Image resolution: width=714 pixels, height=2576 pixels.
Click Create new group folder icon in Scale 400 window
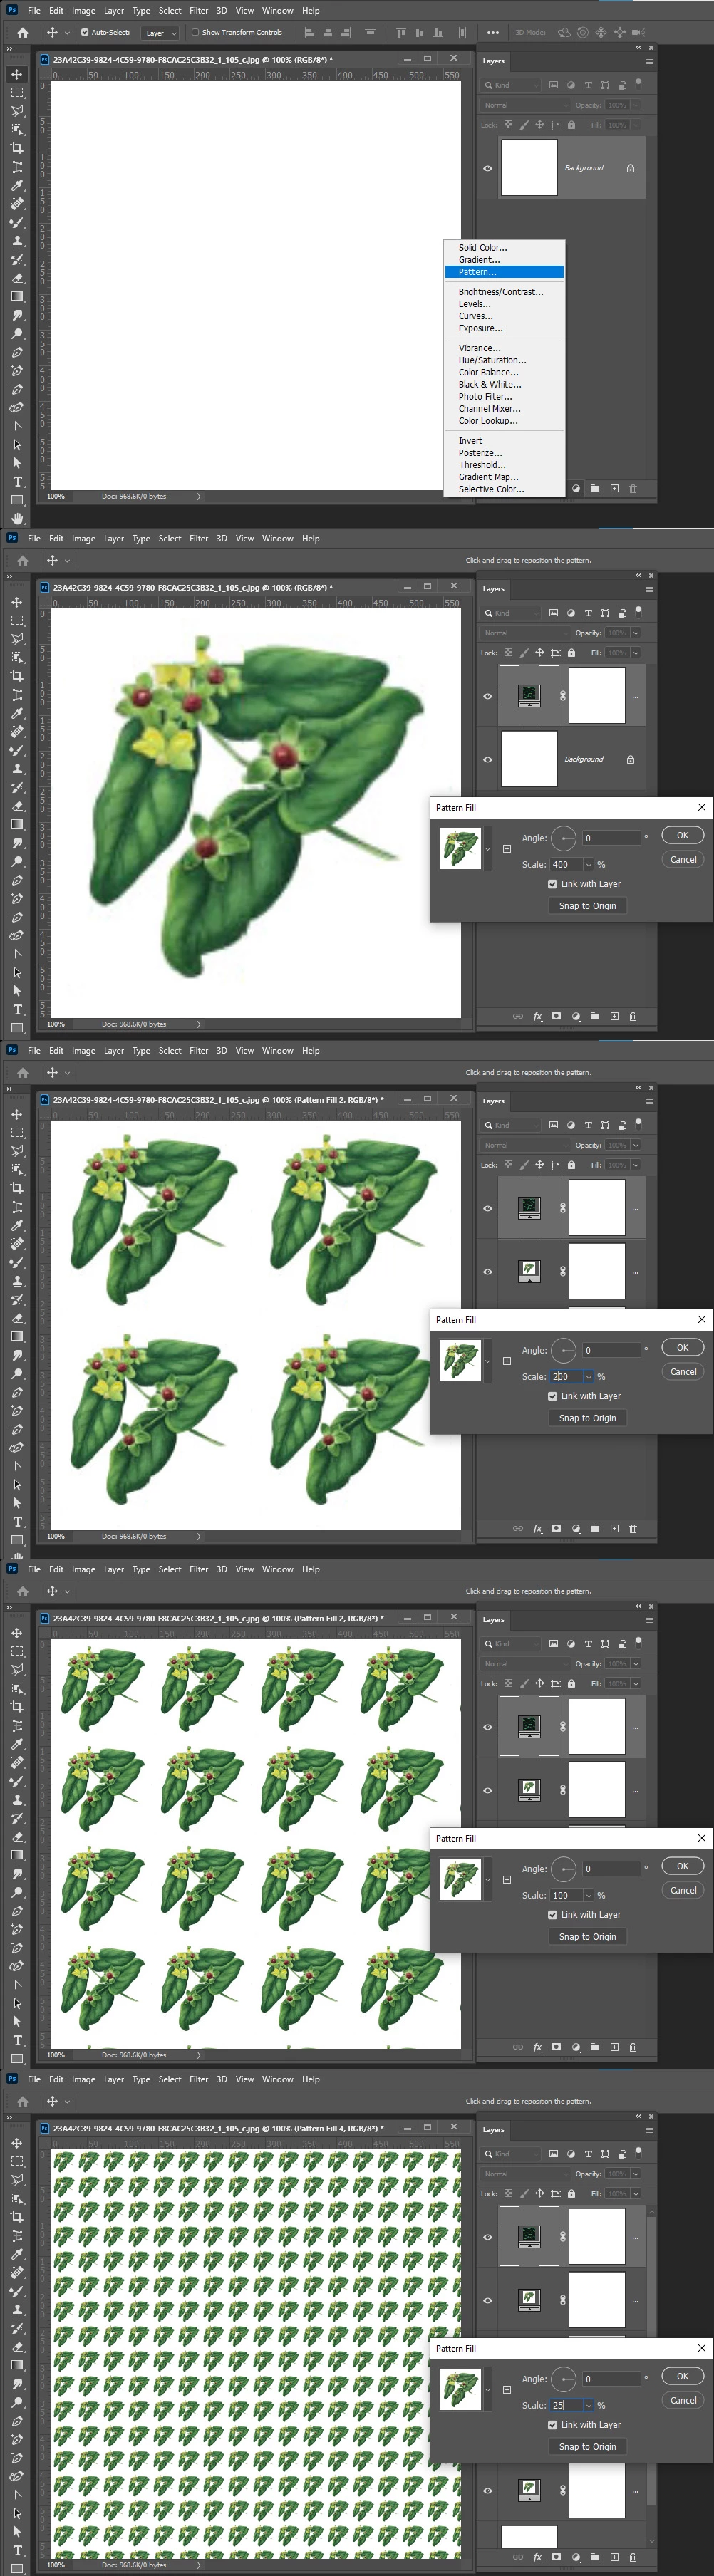(x=595, y=1016)
